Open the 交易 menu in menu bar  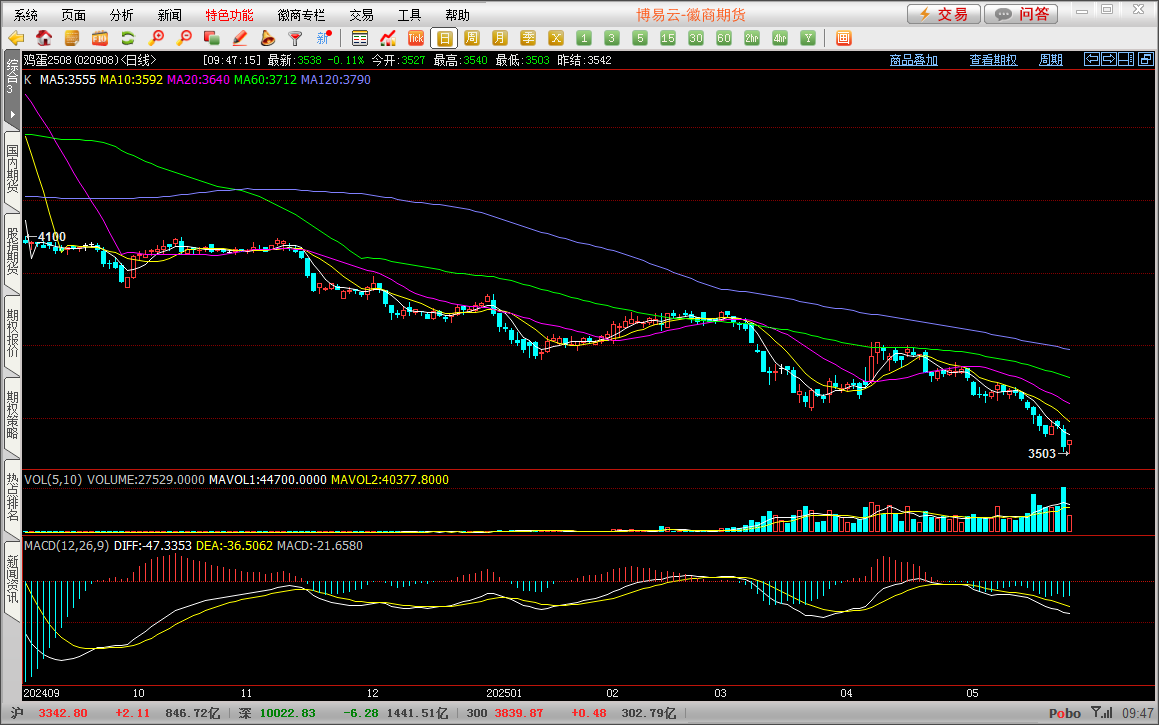click(x=361, y=15)
